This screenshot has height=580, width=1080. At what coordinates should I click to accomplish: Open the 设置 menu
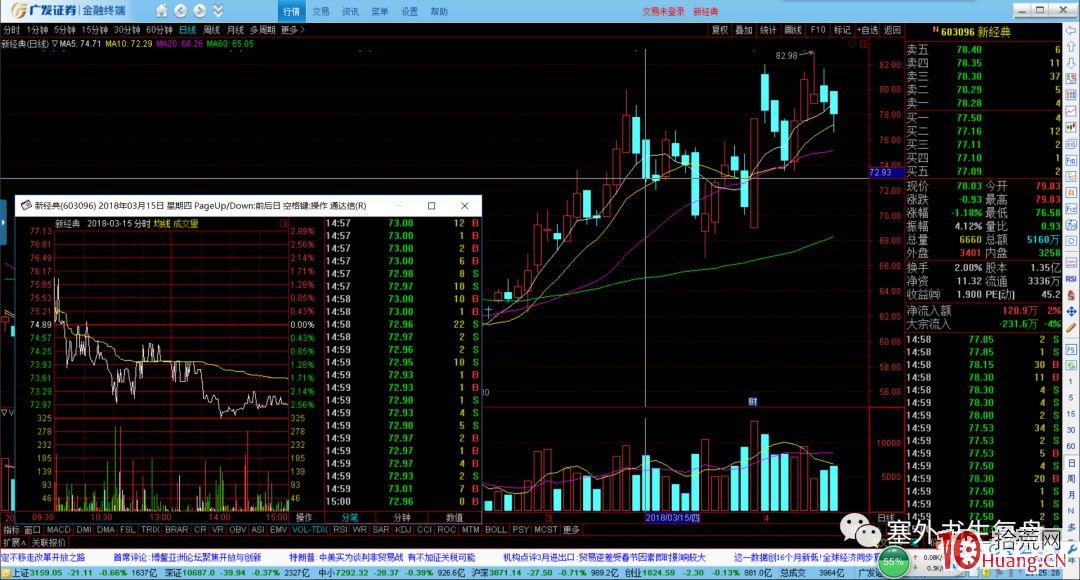point(410,11)
